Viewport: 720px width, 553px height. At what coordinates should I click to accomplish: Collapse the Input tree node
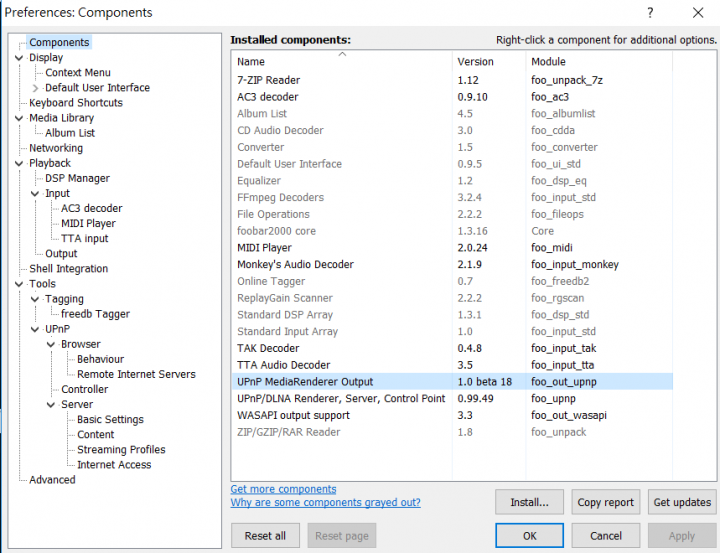35,194
